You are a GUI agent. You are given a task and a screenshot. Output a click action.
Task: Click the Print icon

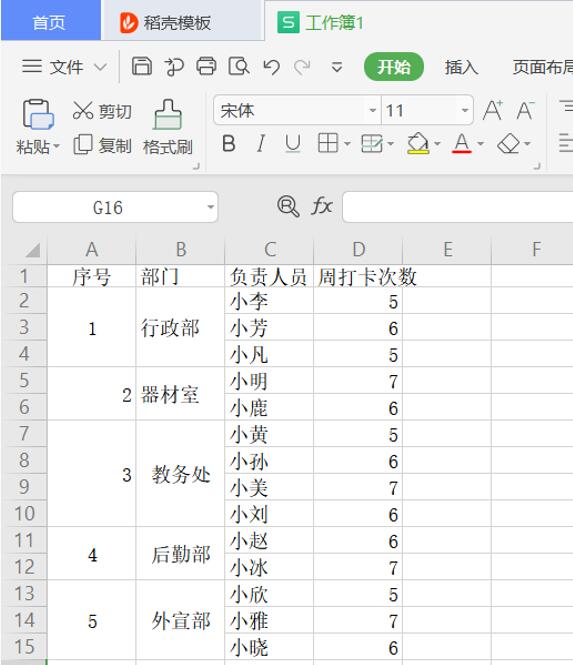point(206,66)
